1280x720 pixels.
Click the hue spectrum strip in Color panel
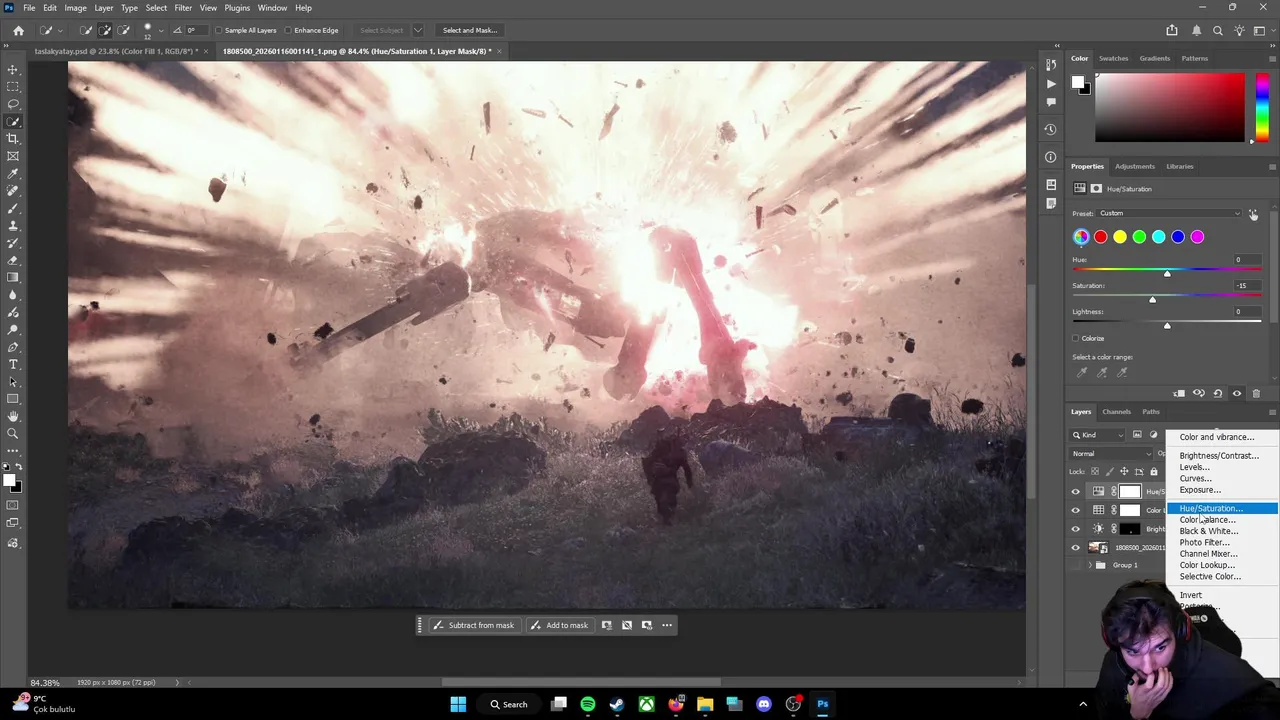1261,107
